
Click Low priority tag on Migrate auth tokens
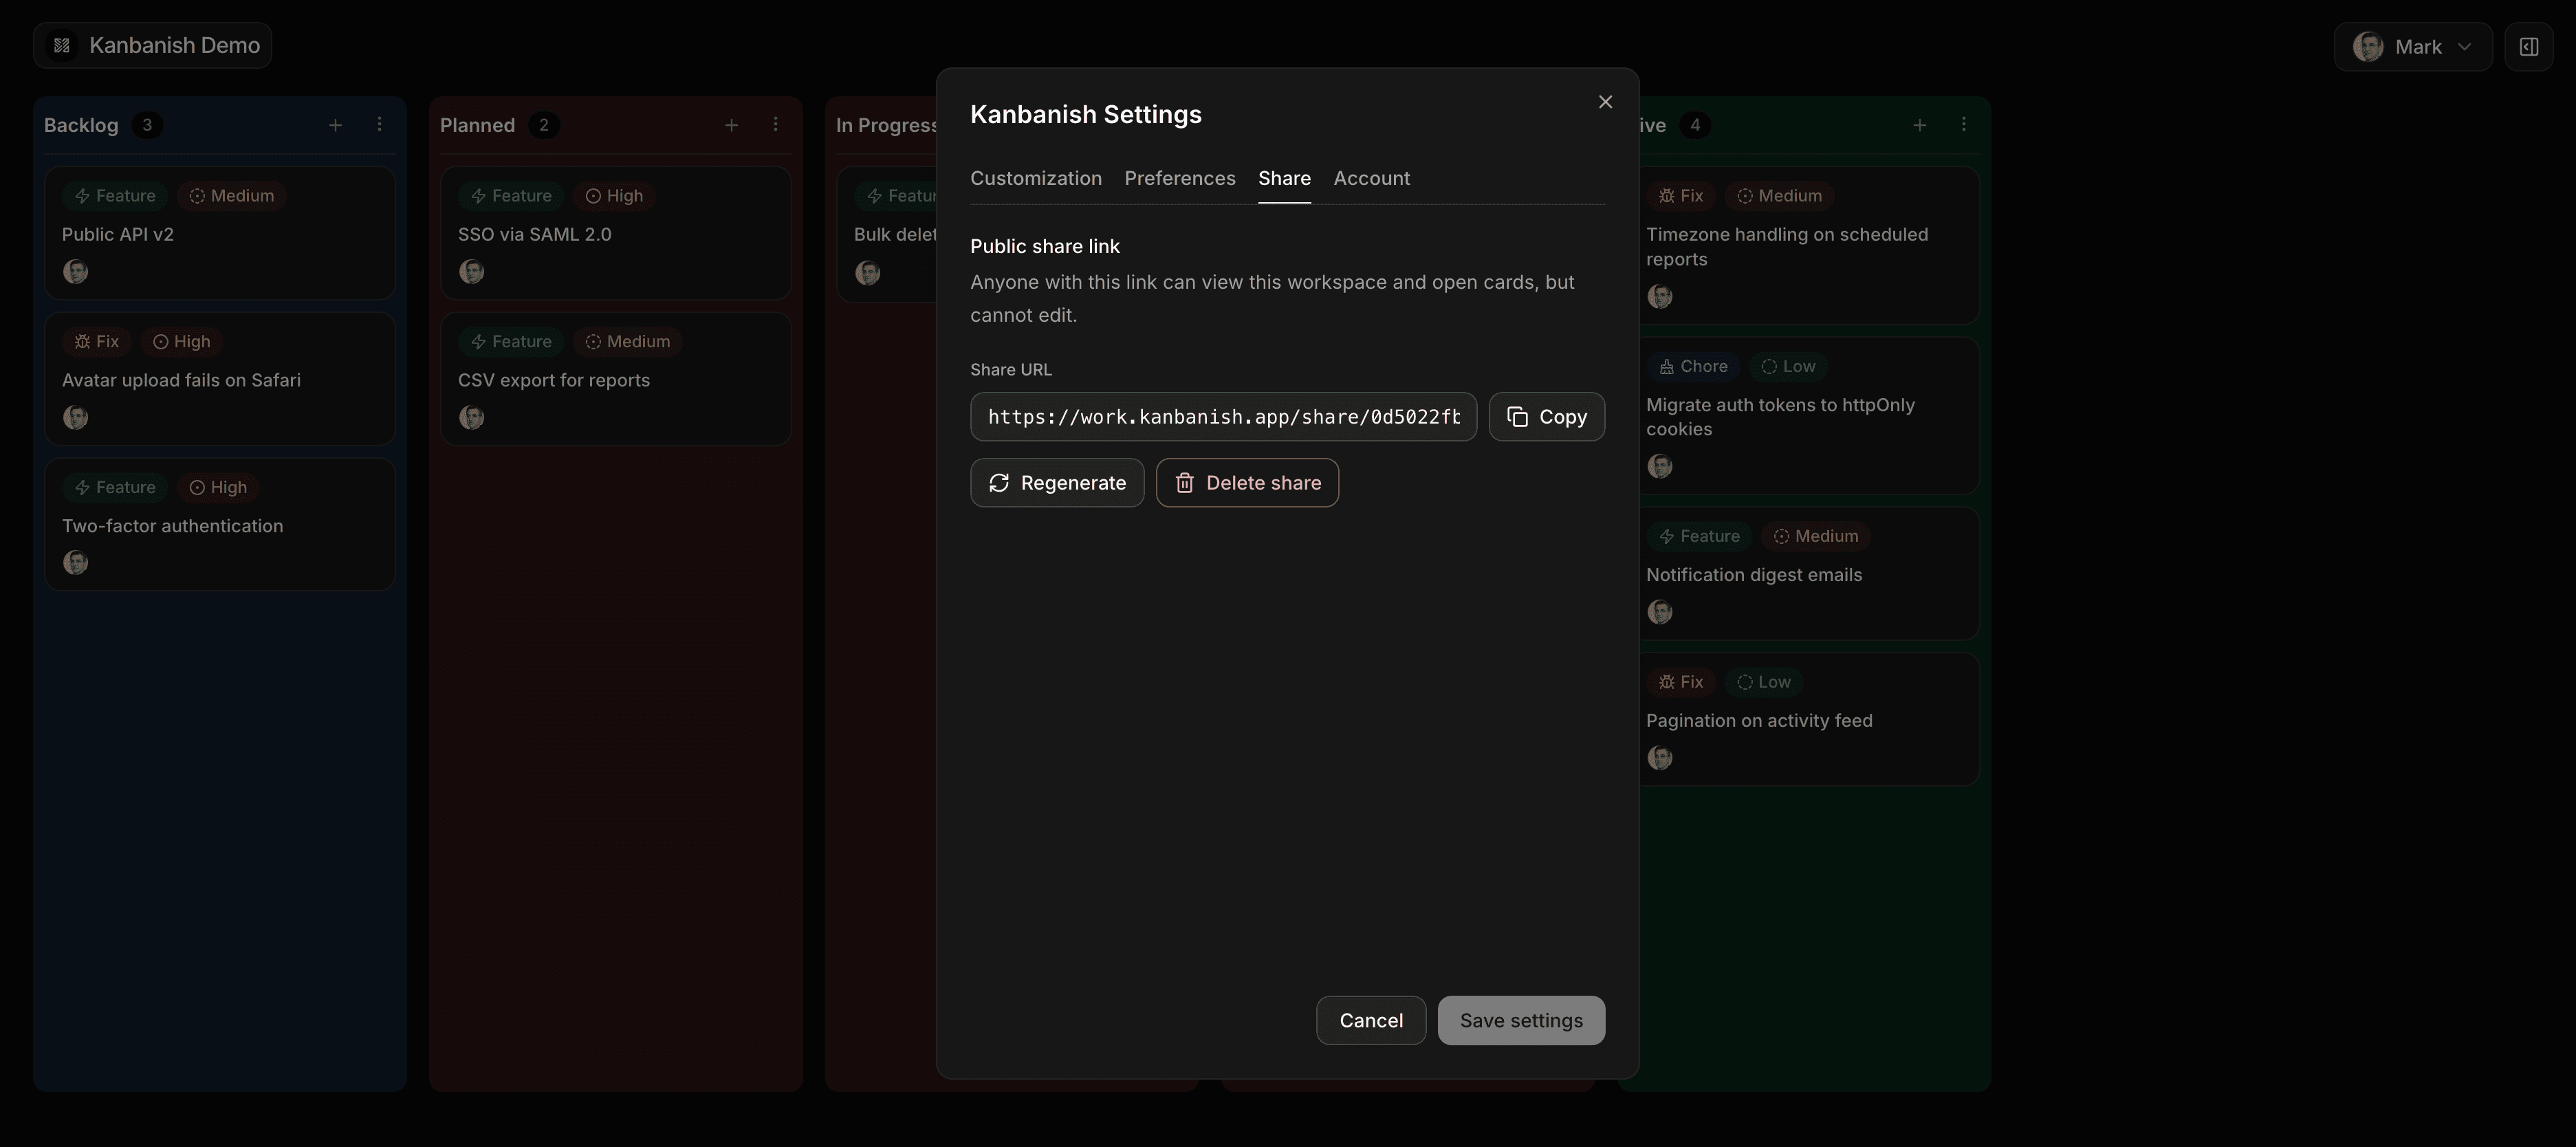1788,366
